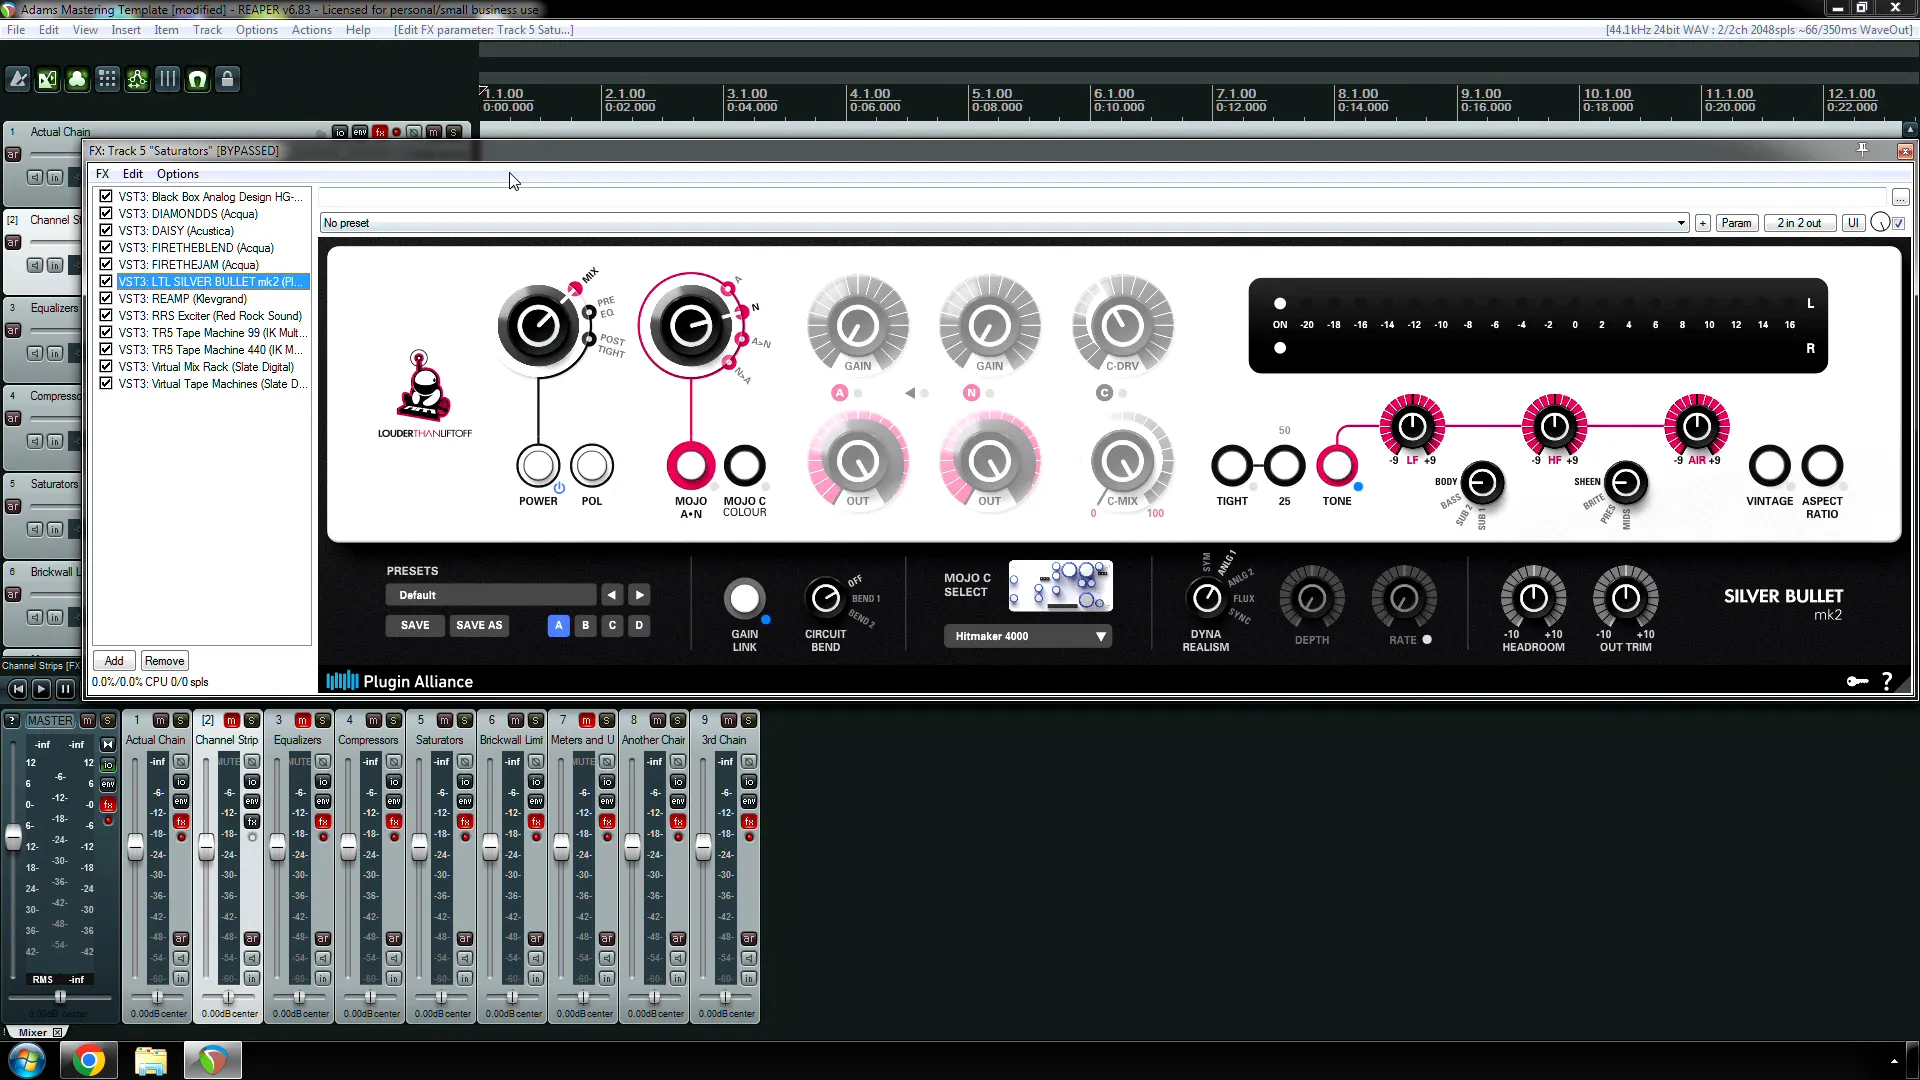Uncheck the DAISY (Acustica) plugin checkbox
Image resolution: width=1920 pixels, height=1080 pixels.
(105, 230)
